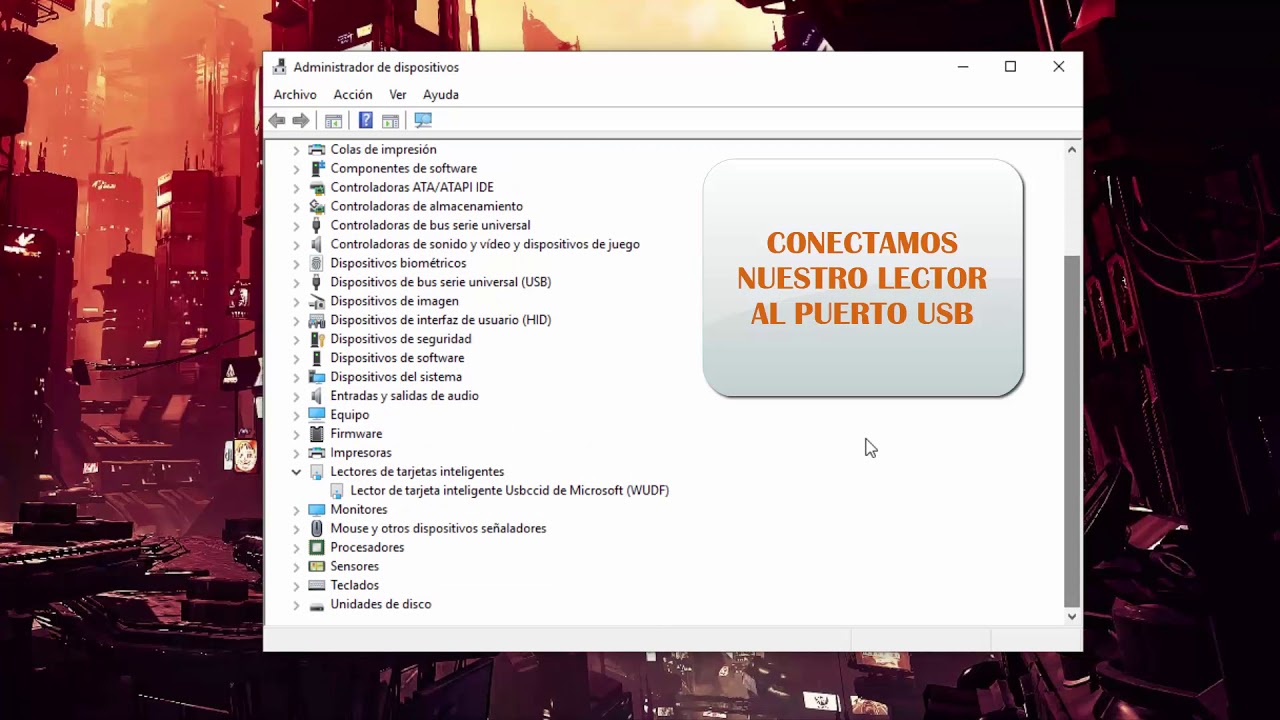Select Dispositivos de imagen text
Viewport: 1280px width, 720px height.
[x=395, y=301]
